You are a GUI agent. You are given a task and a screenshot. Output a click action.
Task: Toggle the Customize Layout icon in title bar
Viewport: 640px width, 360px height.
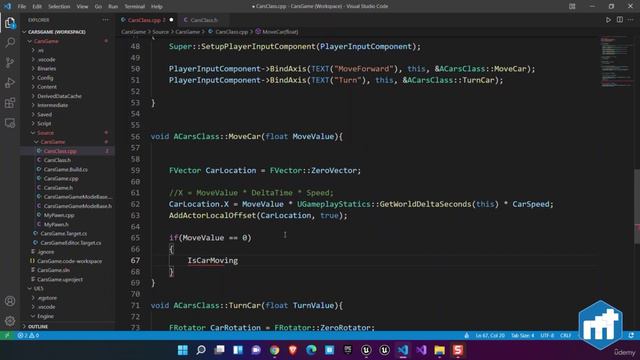coord(572,6)
